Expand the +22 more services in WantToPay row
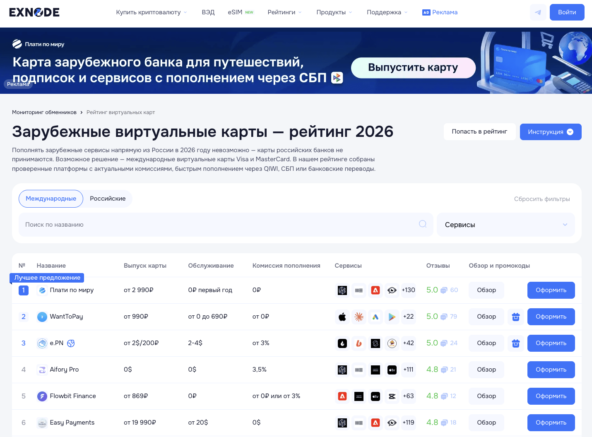The height and width of the screenshot is (437, 592). point(408,317)
